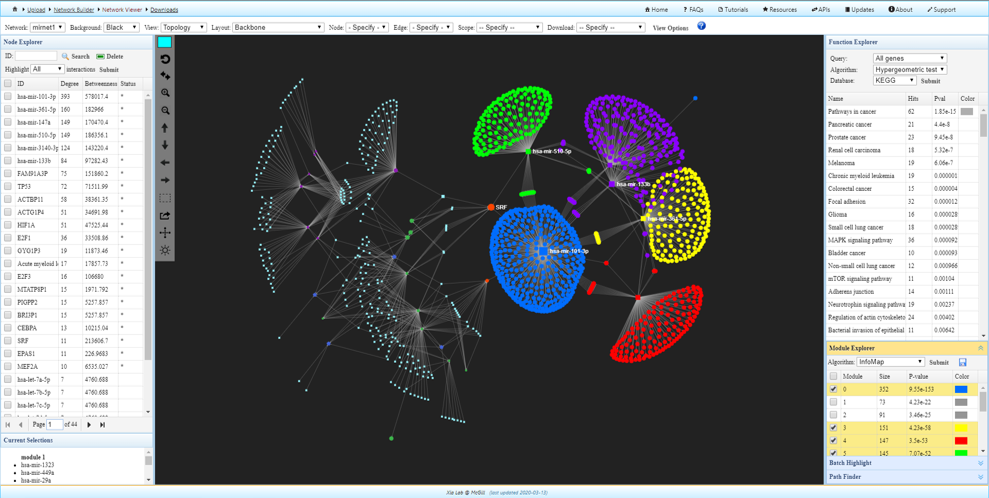989x498 pixels.
Task: Save module results with the floppy disk icon
Action: [962, 362]
